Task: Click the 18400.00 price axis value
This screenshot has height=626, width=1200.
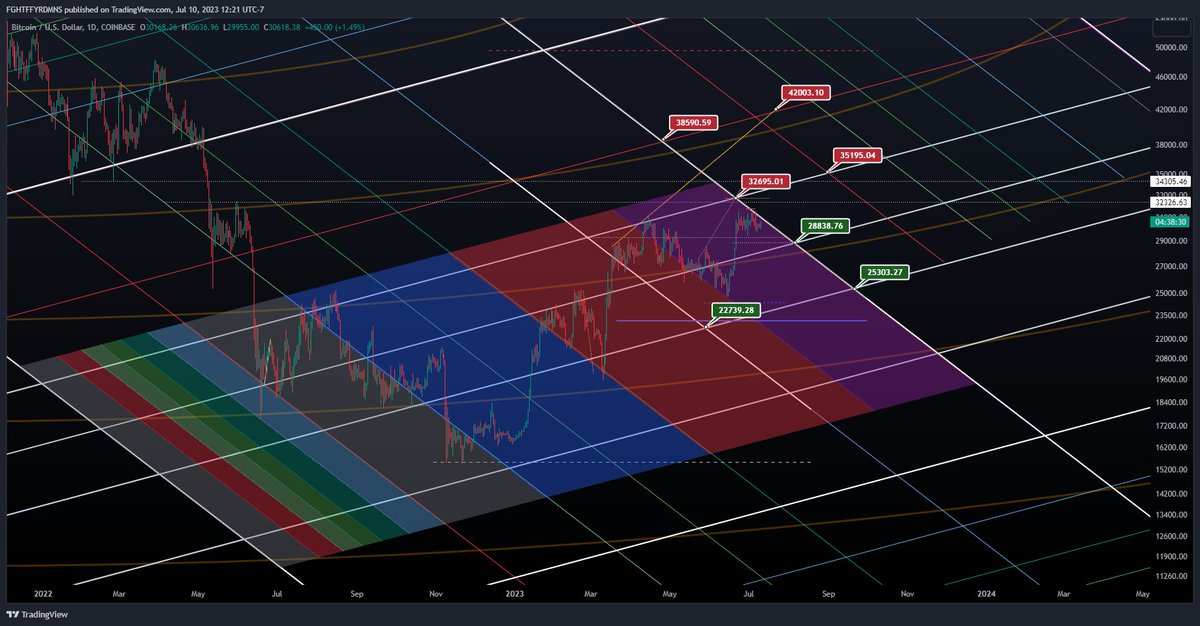Action: (x=1169, y=402)
